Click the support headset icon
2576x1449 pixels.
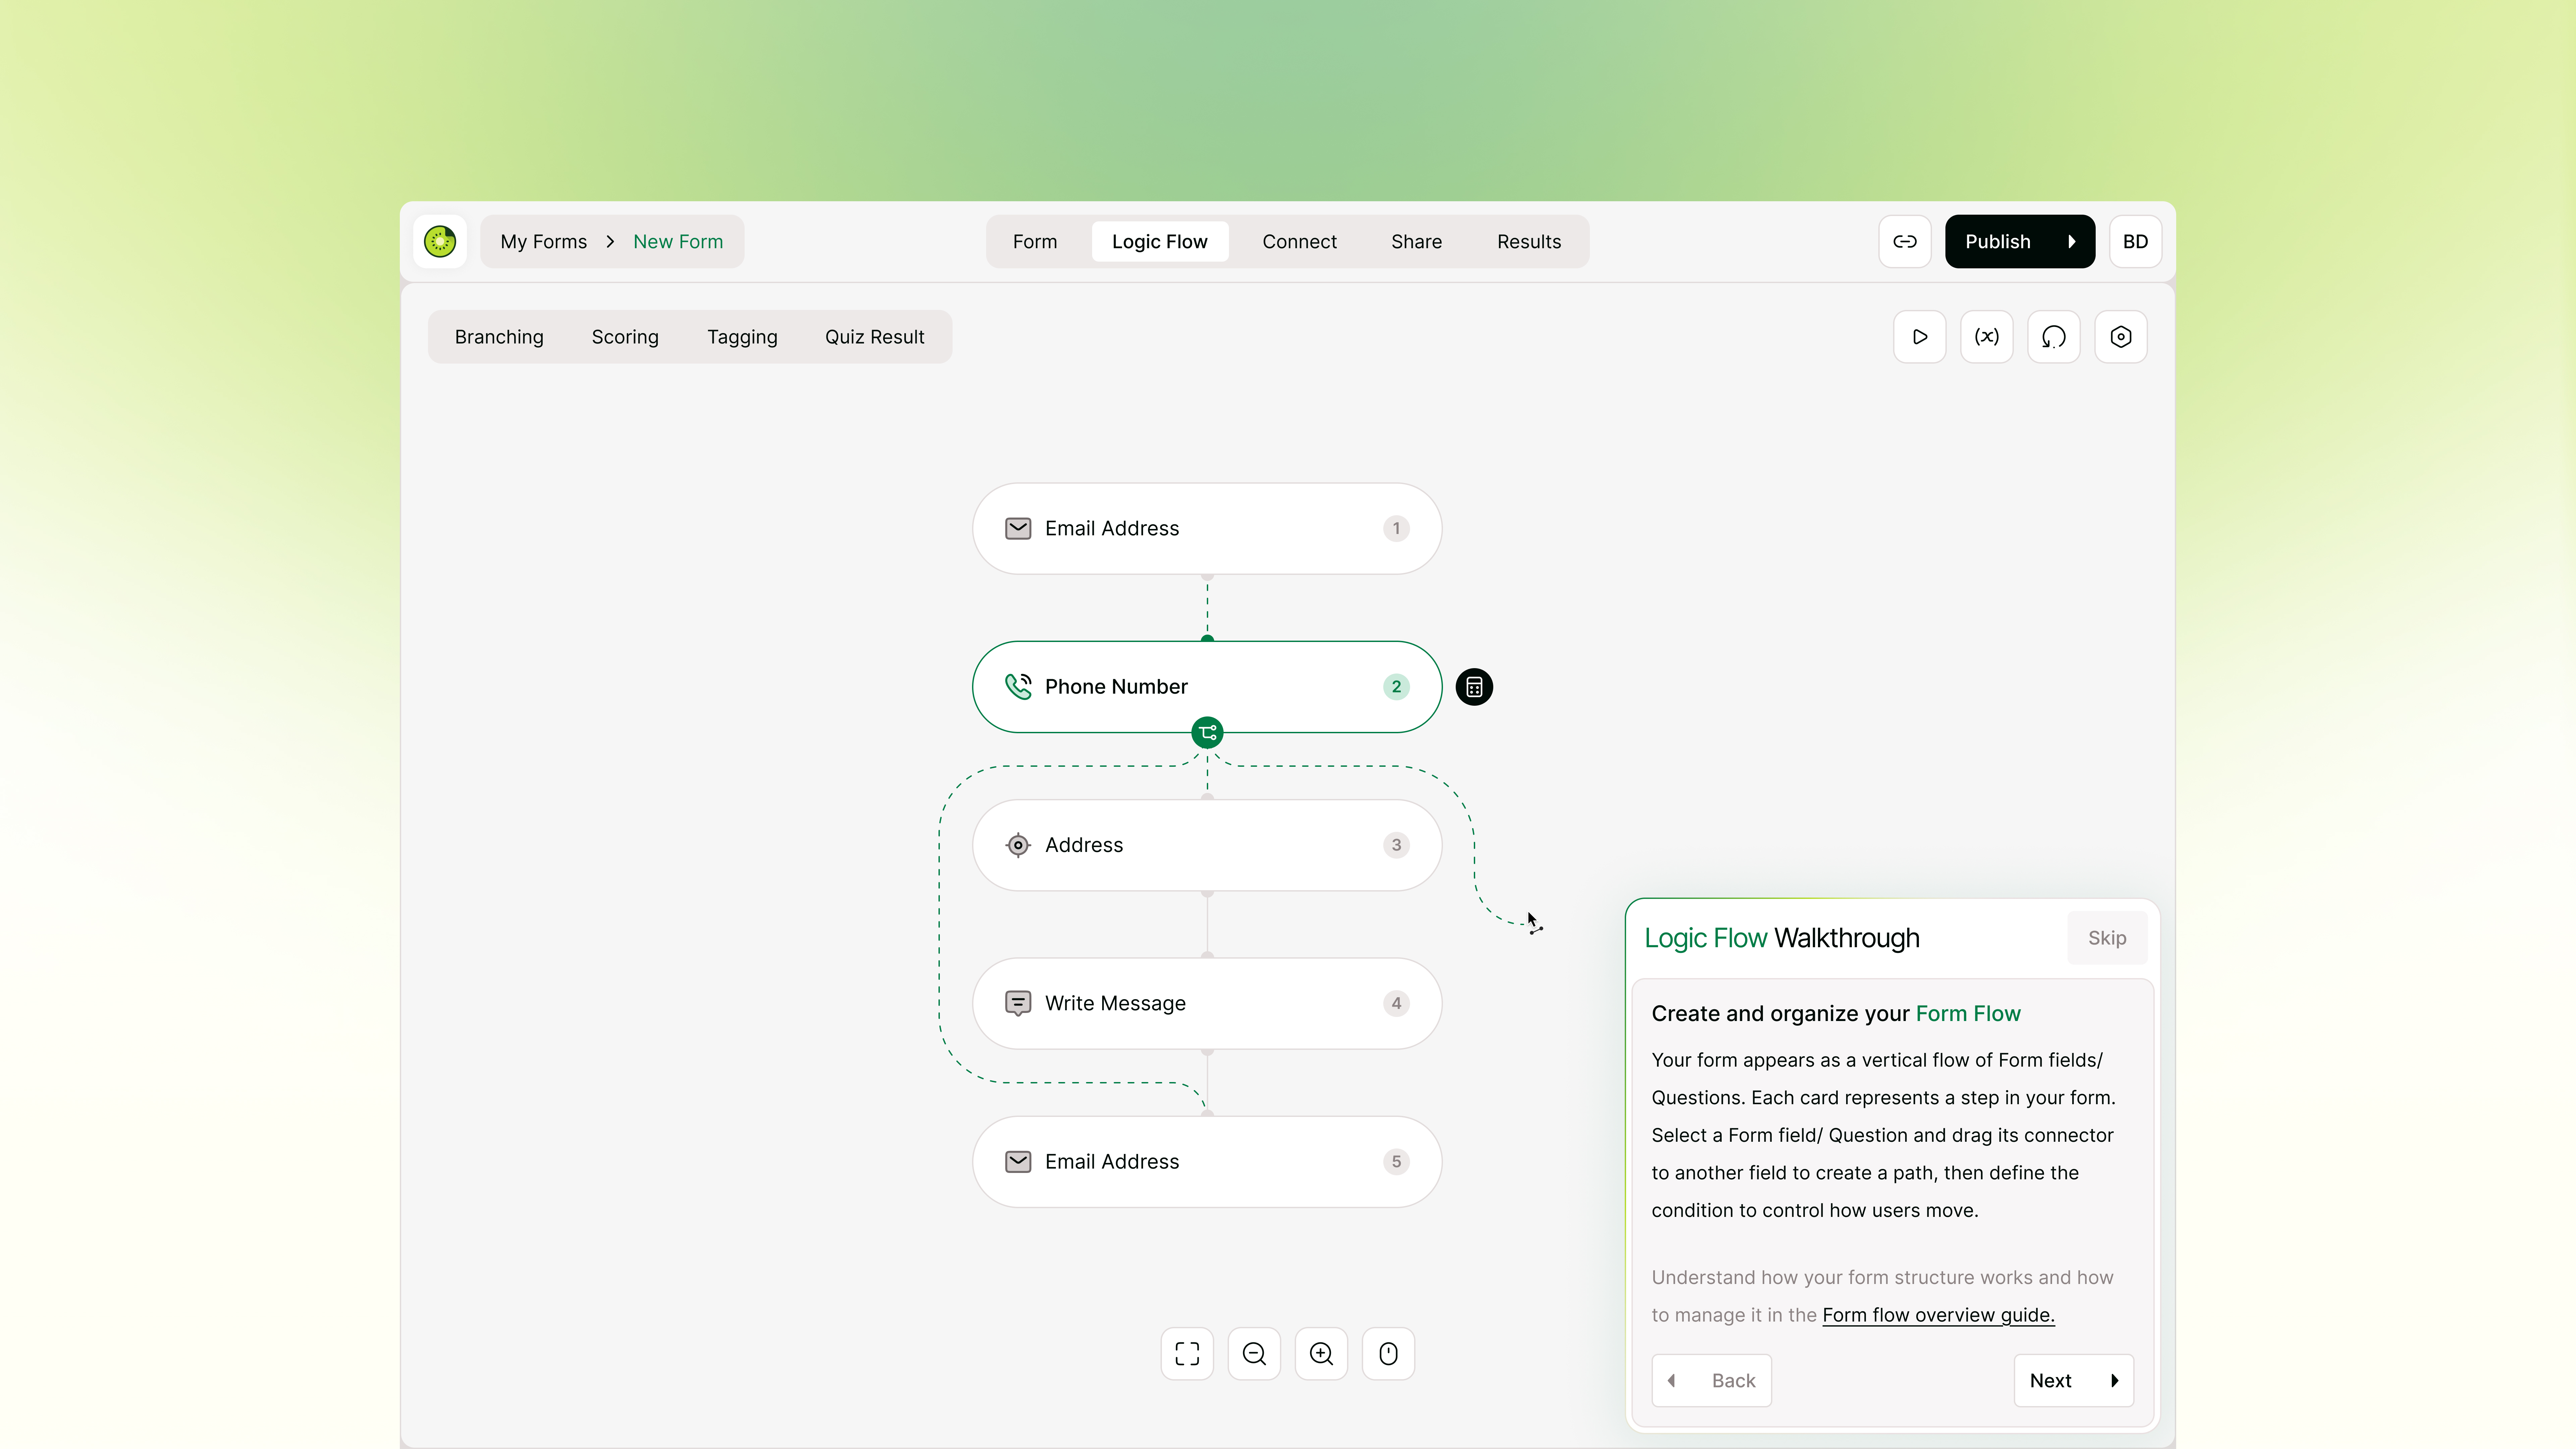2053,337
